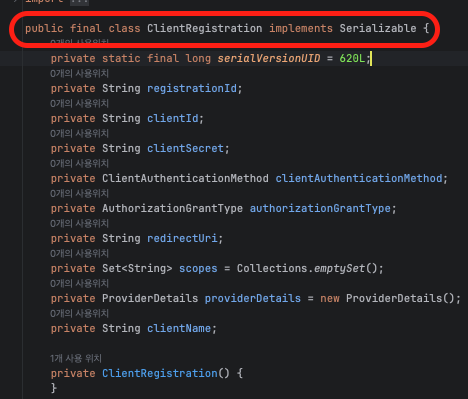This screenshot has height=399, width=468.
Task: Click the clientSecret field name
Action: pos(185,148)
